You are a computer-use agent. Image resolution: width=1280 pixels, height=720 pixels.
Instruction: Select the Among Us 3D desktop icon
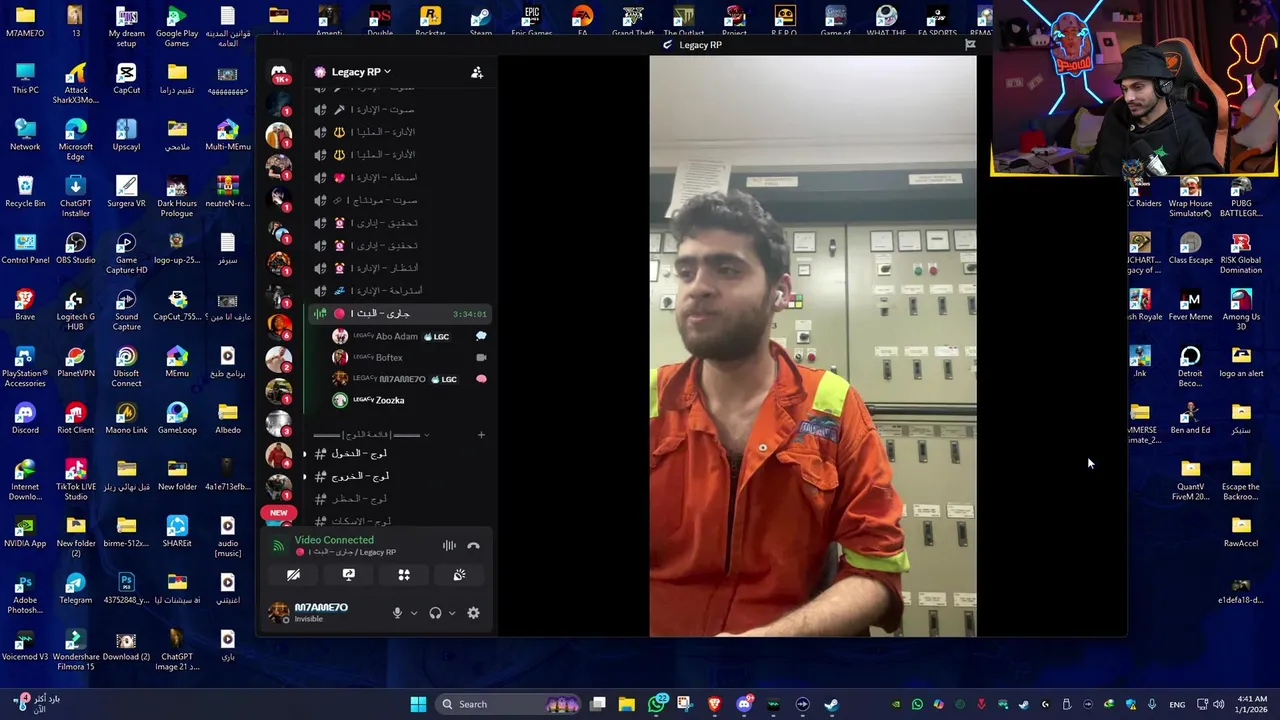pos(1241,309)
